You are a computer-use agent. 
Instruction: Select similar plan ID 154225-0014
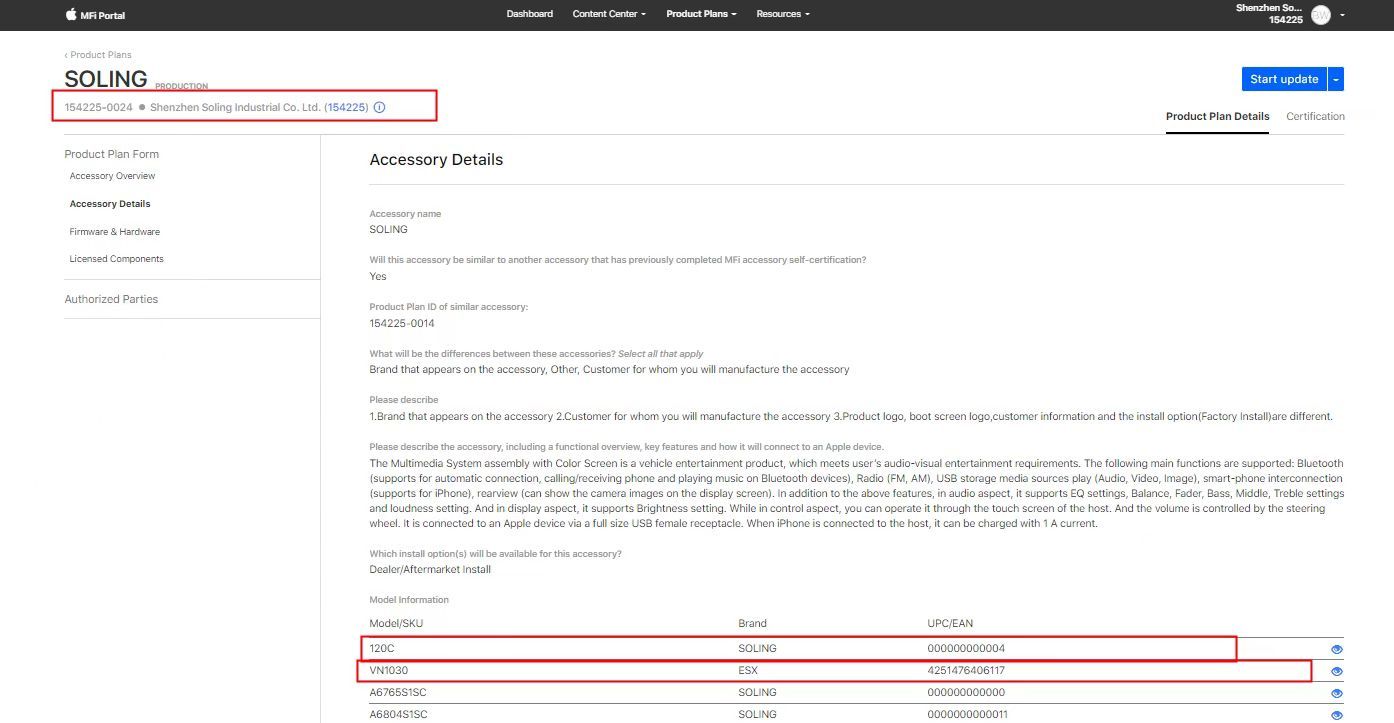tap(402, 323)
